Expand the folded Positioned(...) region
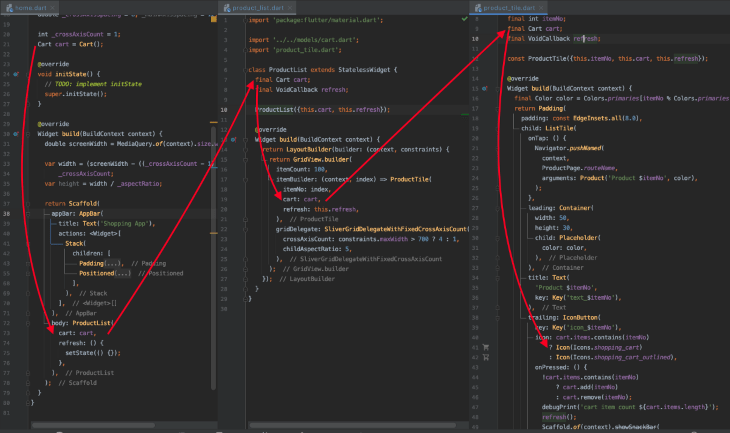 [105, 273]
